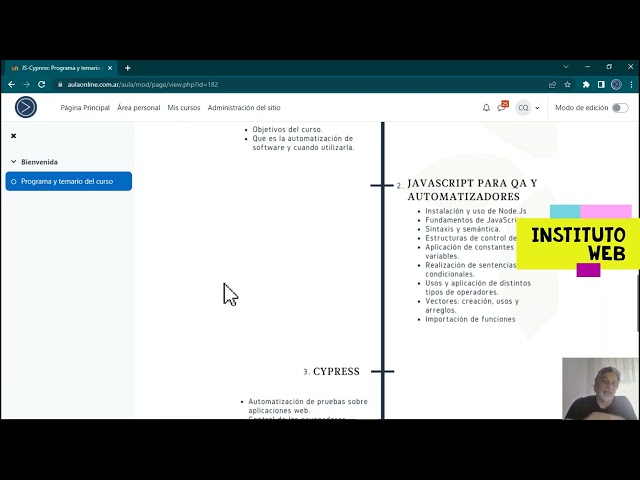Click the padlock site info icon
This screenshot has width=640, height=480.
point(60,84)
